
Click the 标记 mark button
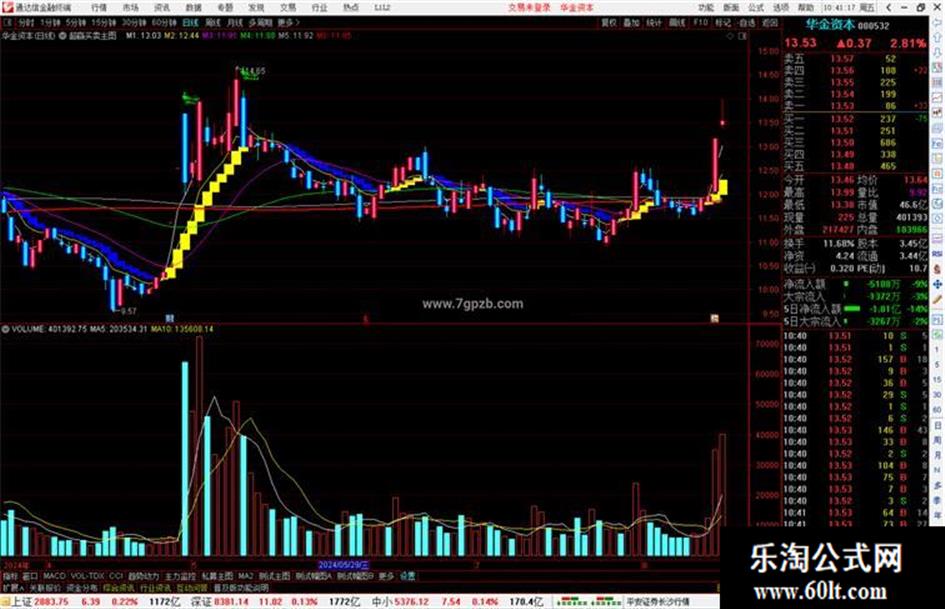[723, 22]
